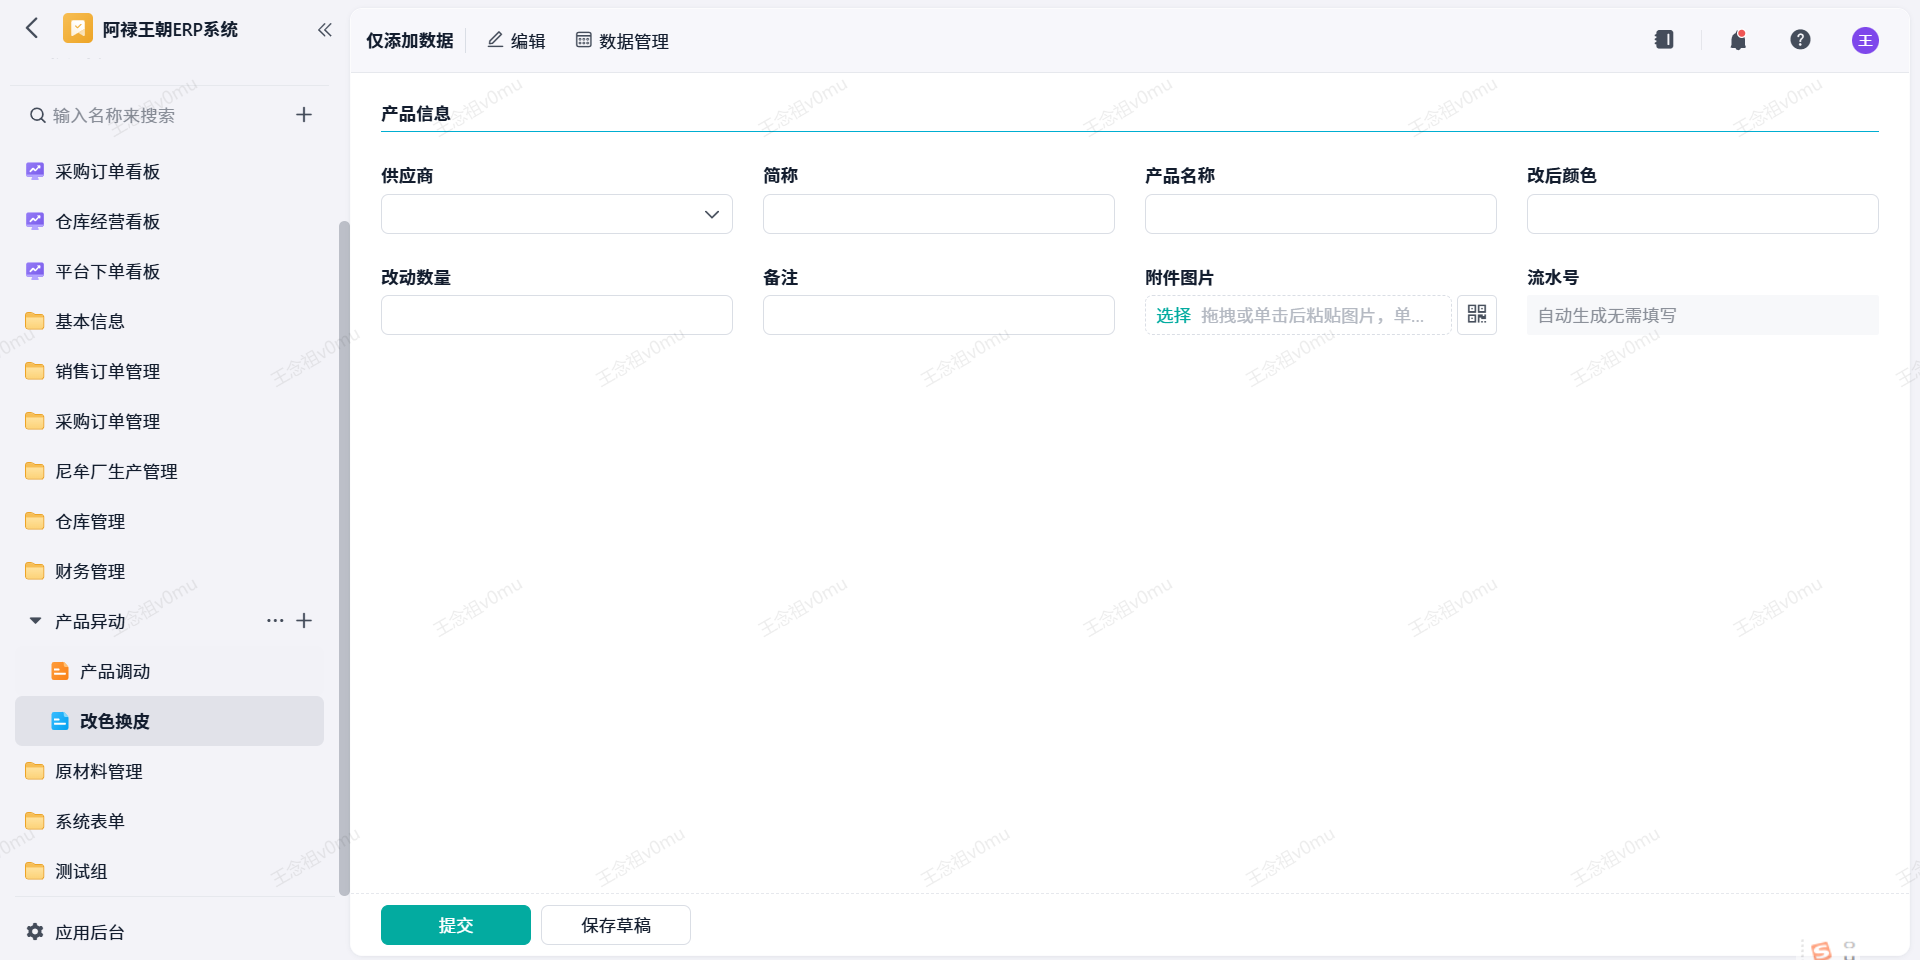
Task: Click the 保存草稿 button
Action: coord(616,925)
